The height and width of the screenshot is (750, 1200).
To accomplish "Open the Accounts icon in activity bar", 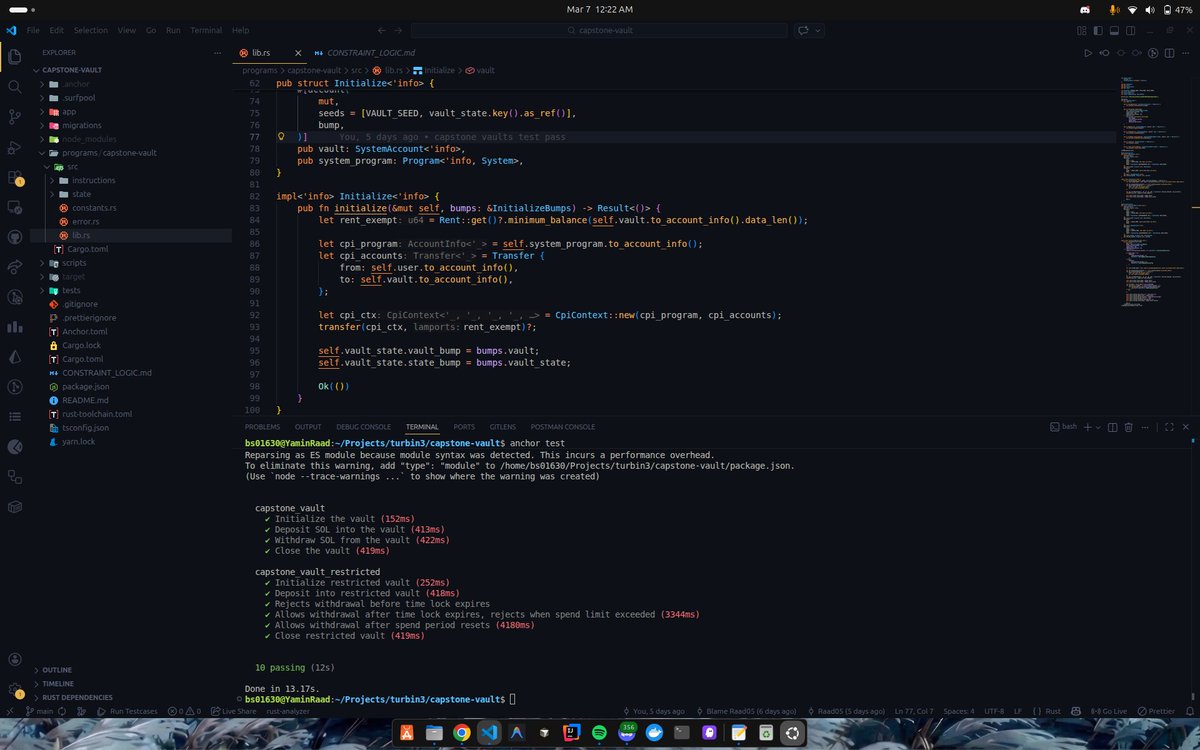I will pyautogui.click(x=15, y=660).
